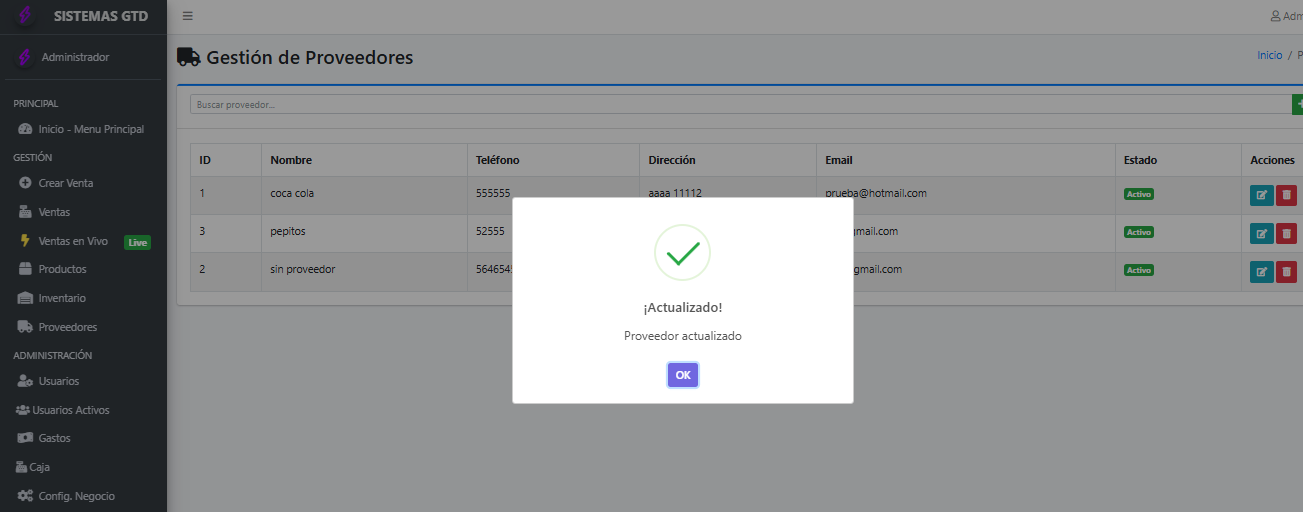Click edit icon for sin proveedor row

click(1261, 271)
